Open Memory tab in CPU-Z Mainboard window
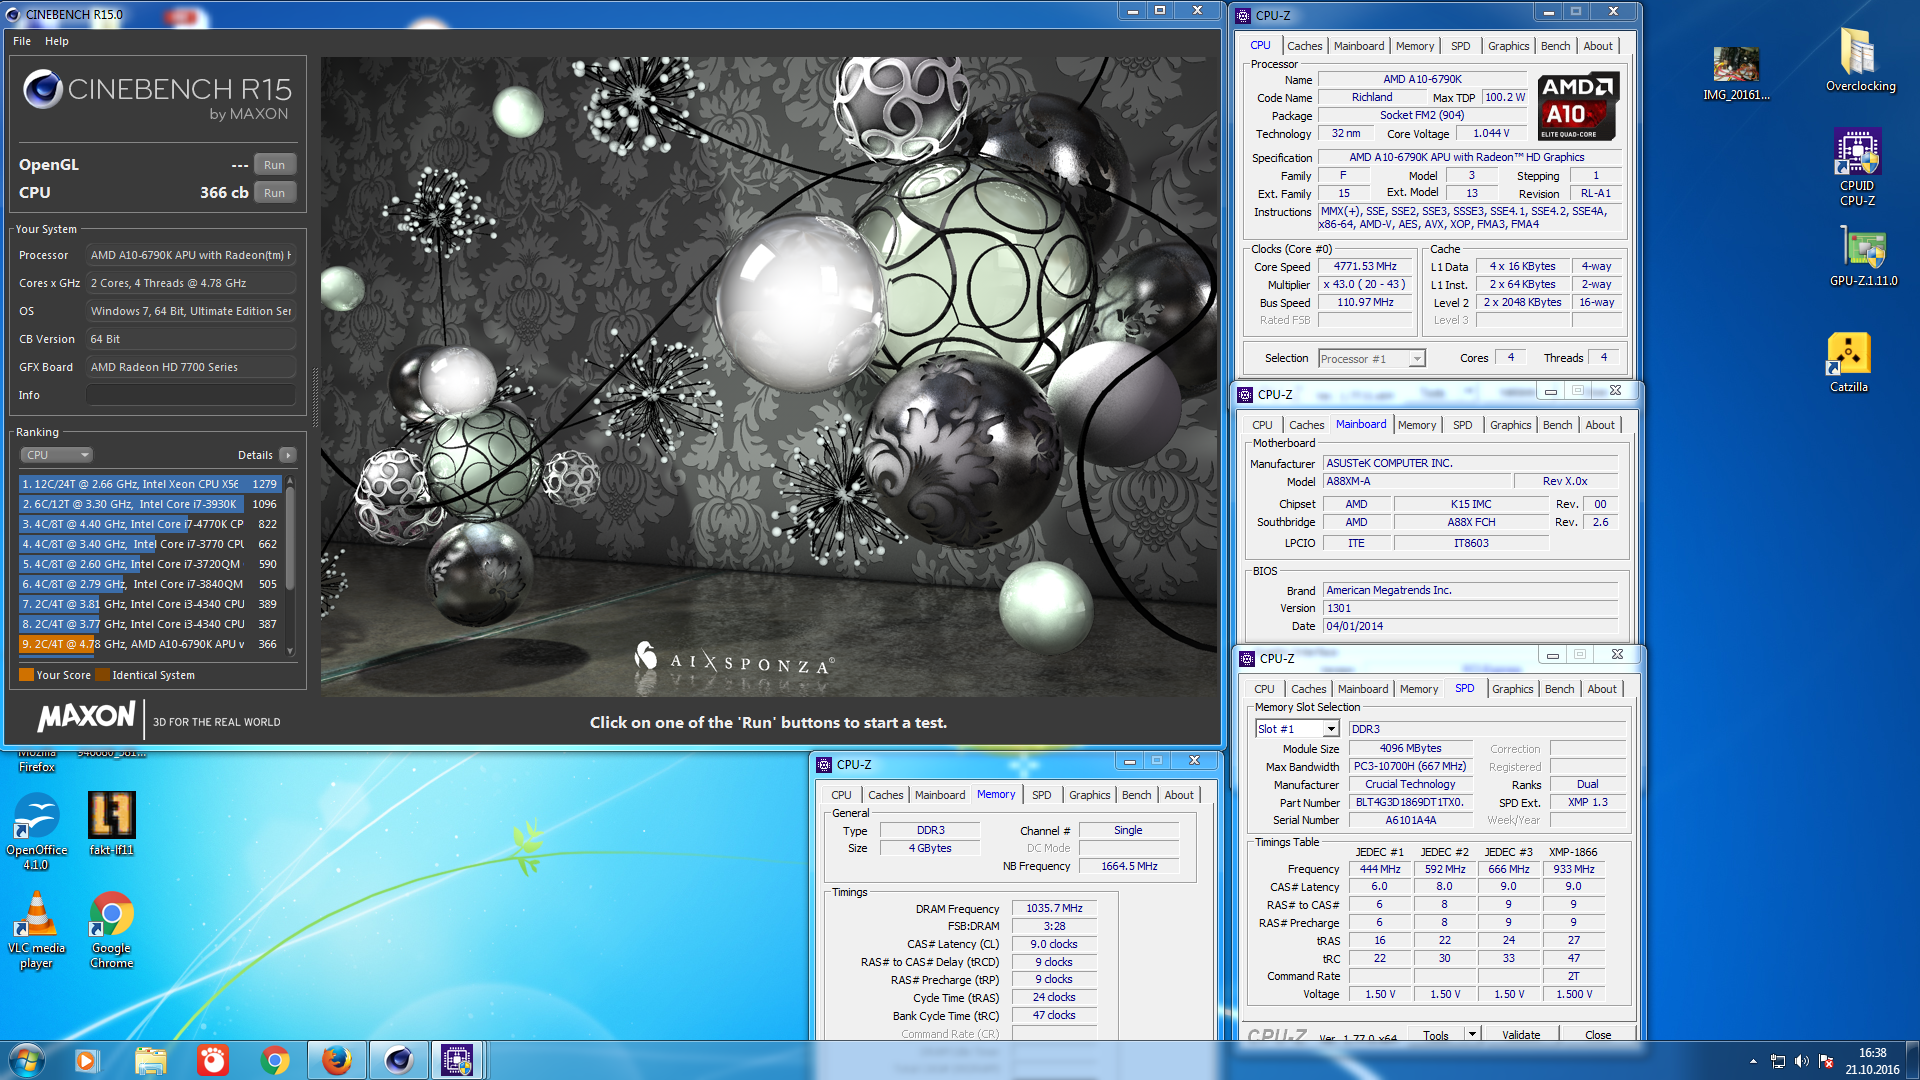Screen dimensions: 1920x1080 1417,425
